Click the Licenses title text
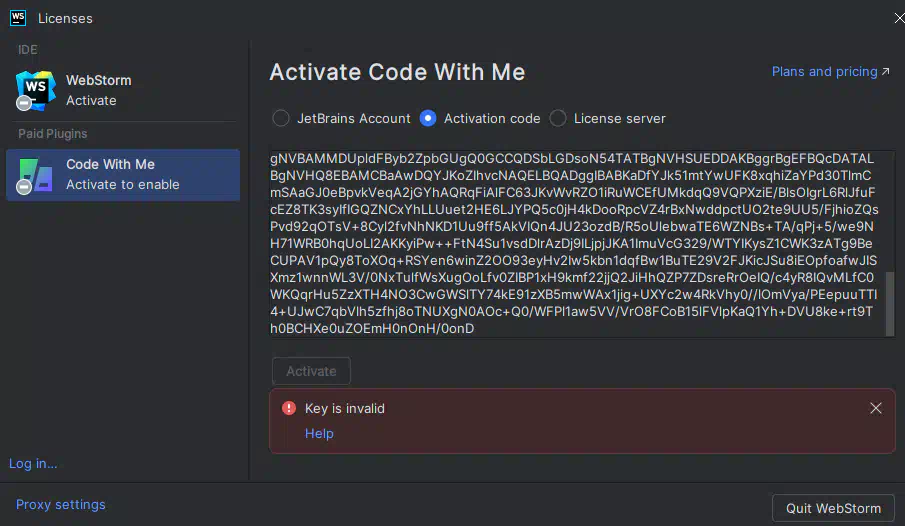The width and height of the screenshot is (905, 526). coord(65,18)
